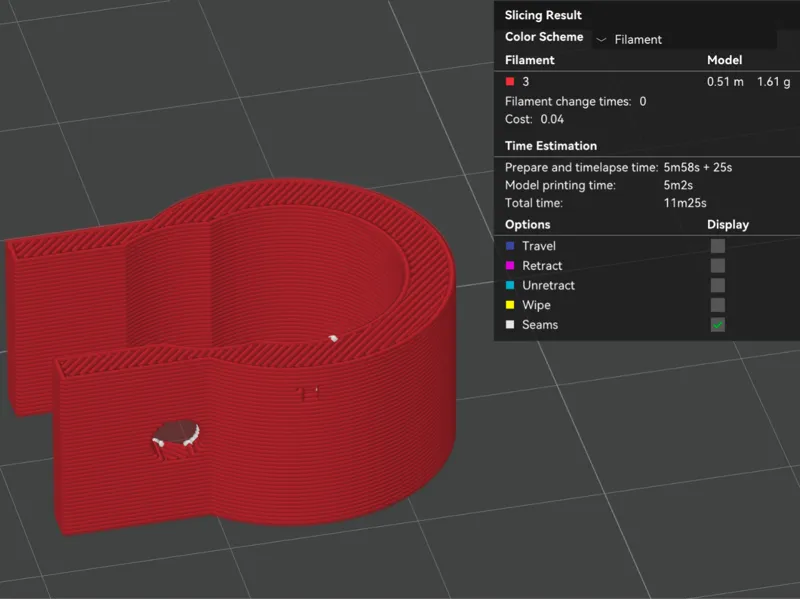Click the Filament column header

click(x=529, y=60)
